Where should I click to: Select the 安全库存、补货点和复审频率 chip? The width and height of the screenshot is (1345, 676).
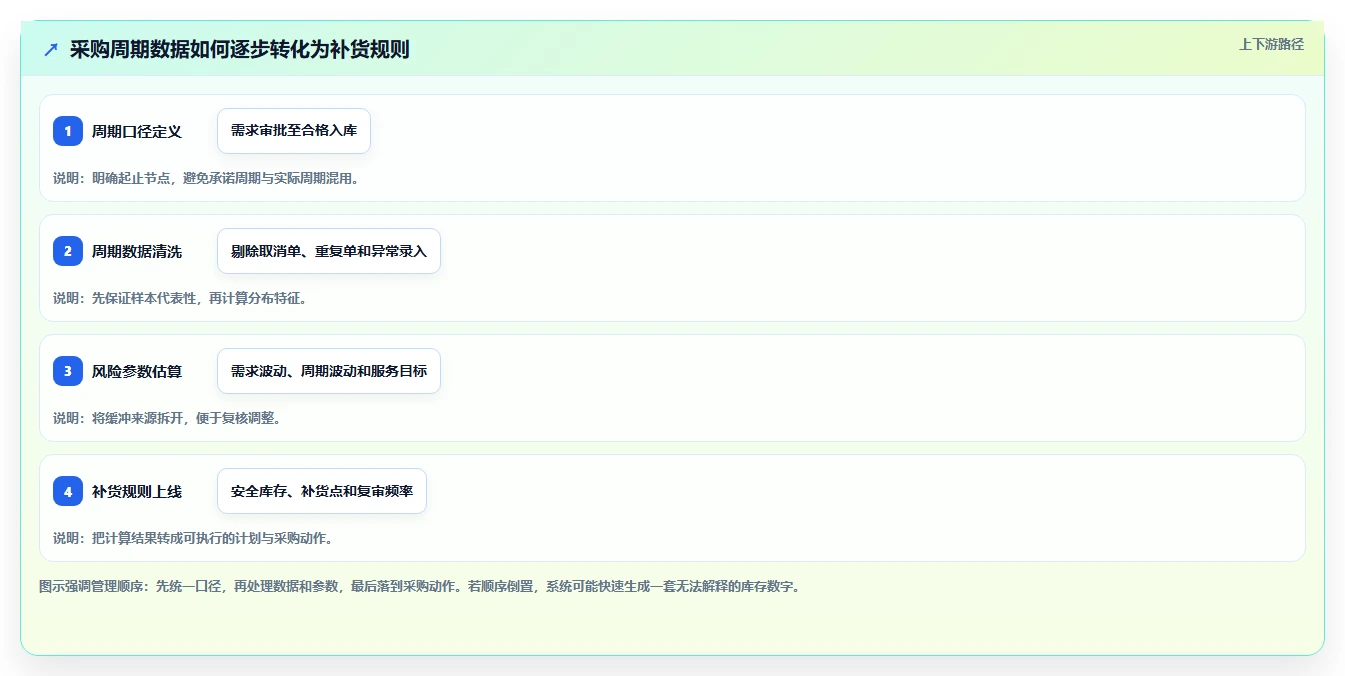pos(322,491)
